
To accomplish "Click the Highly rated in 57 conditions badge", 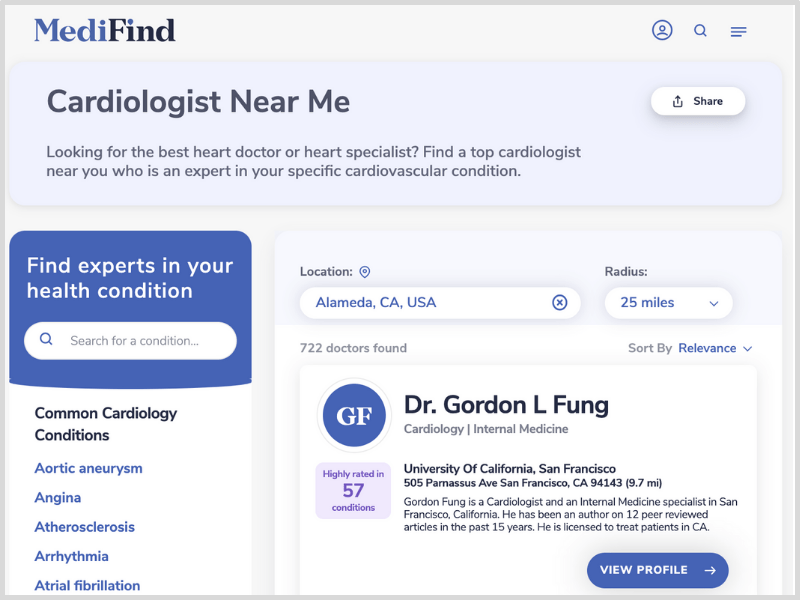I will (x=353, y=490).
